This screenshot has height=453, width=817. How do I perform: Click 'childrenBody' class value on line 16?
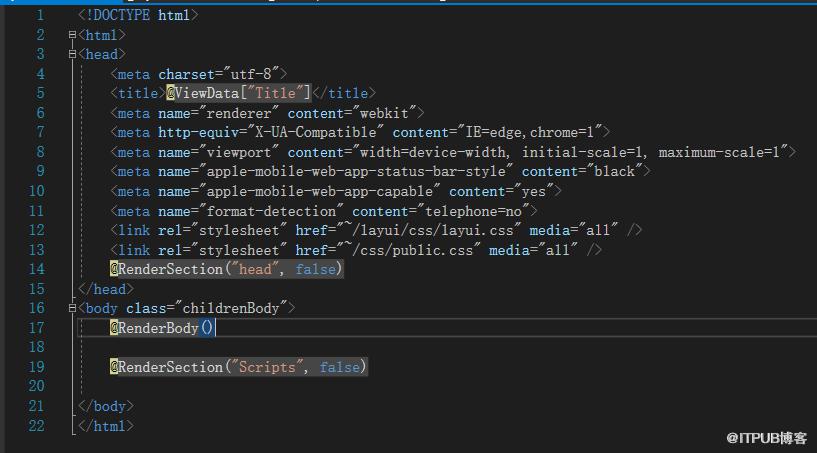click(x=231, y=308)
